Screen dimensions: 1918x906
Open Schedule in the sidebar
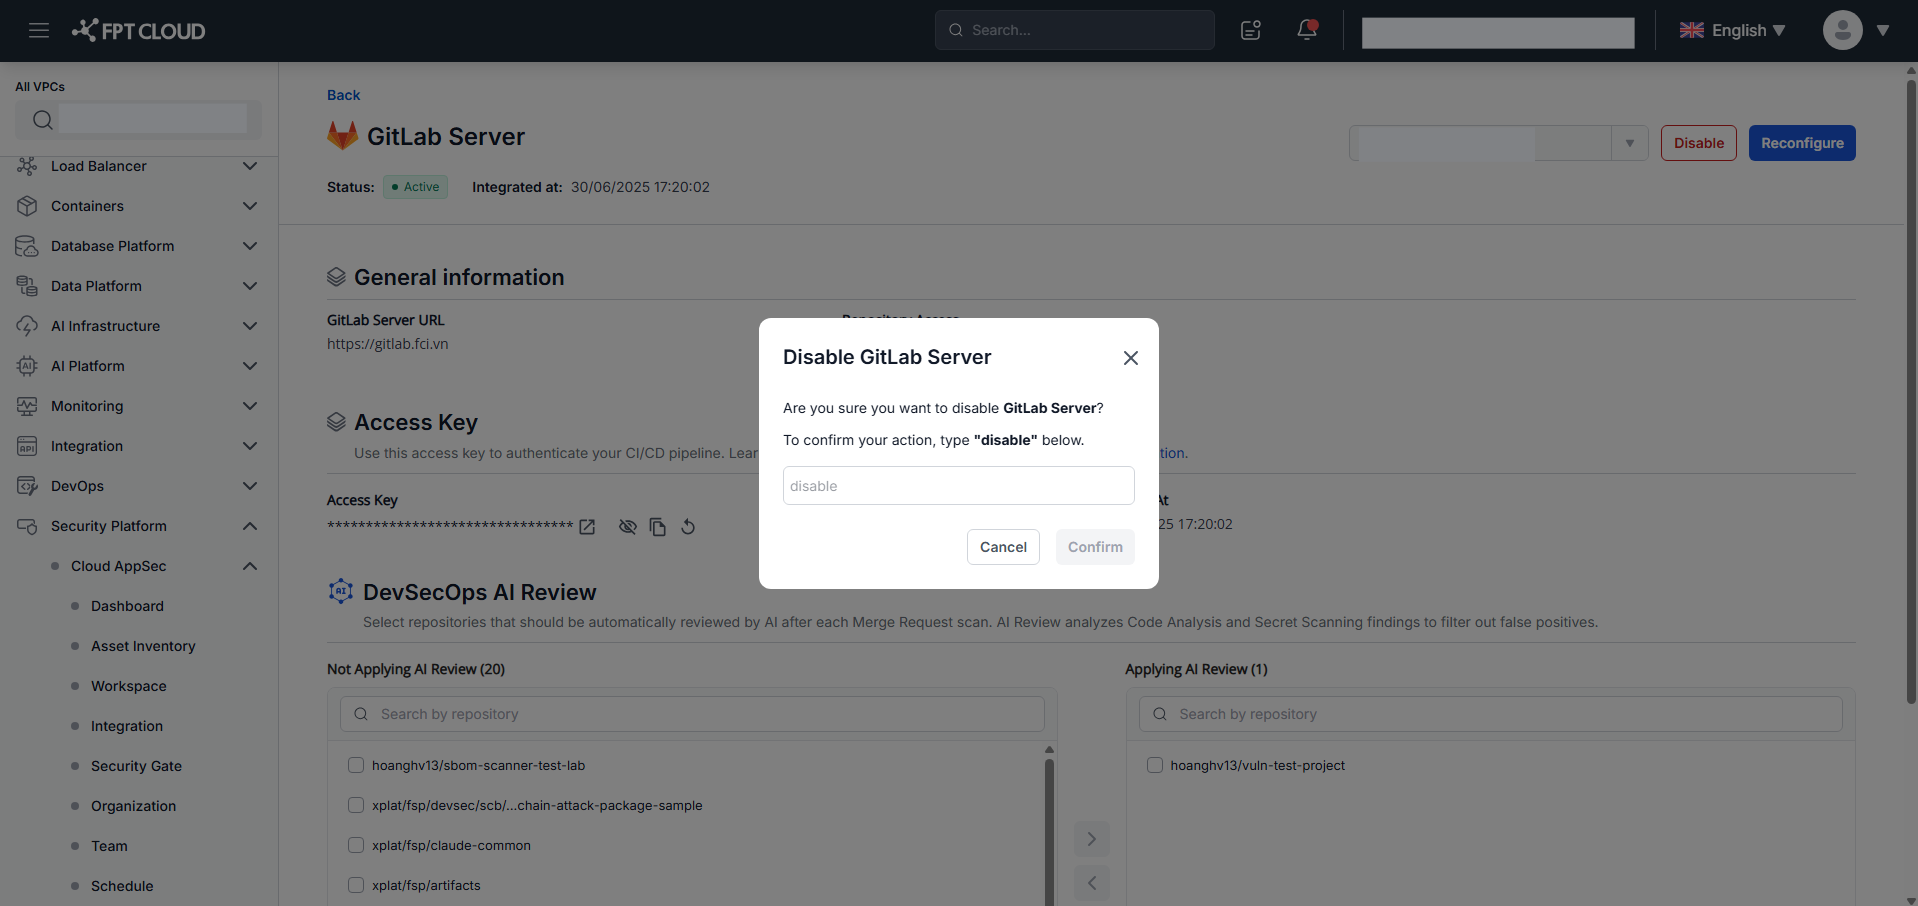(122, 886)
